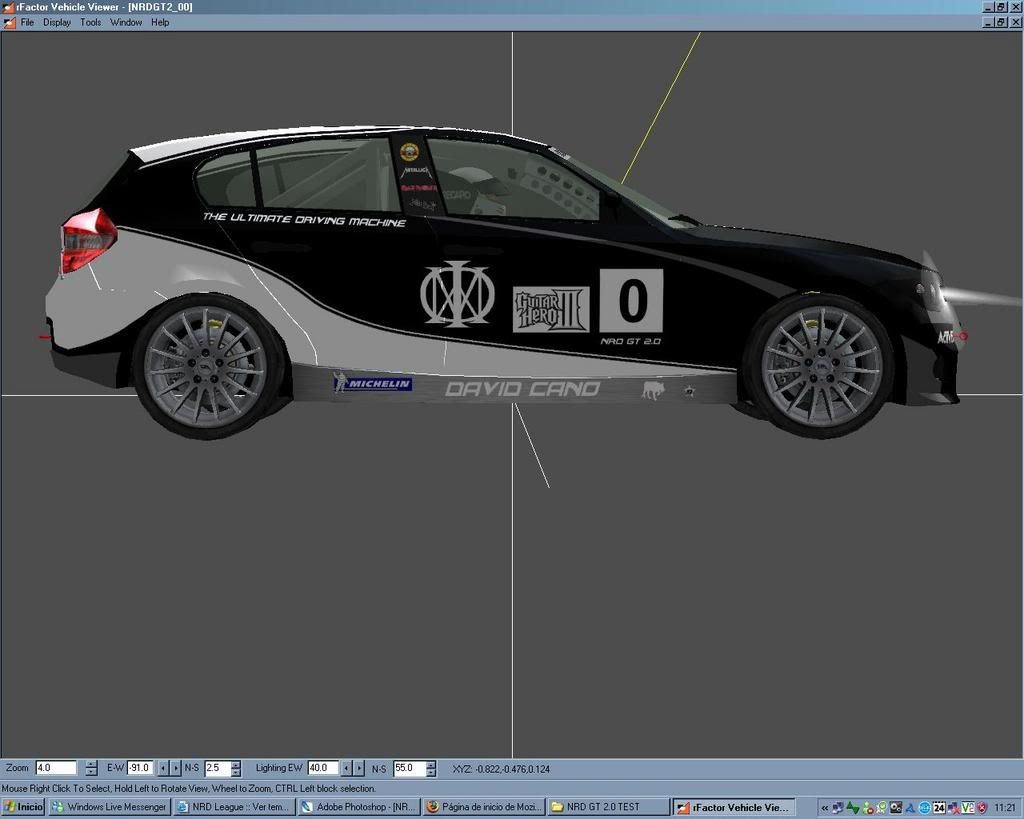Viewport: 1024px width, 819px height.
Task: Open the Firefox Página de inicio window
Action: [484, 807]
